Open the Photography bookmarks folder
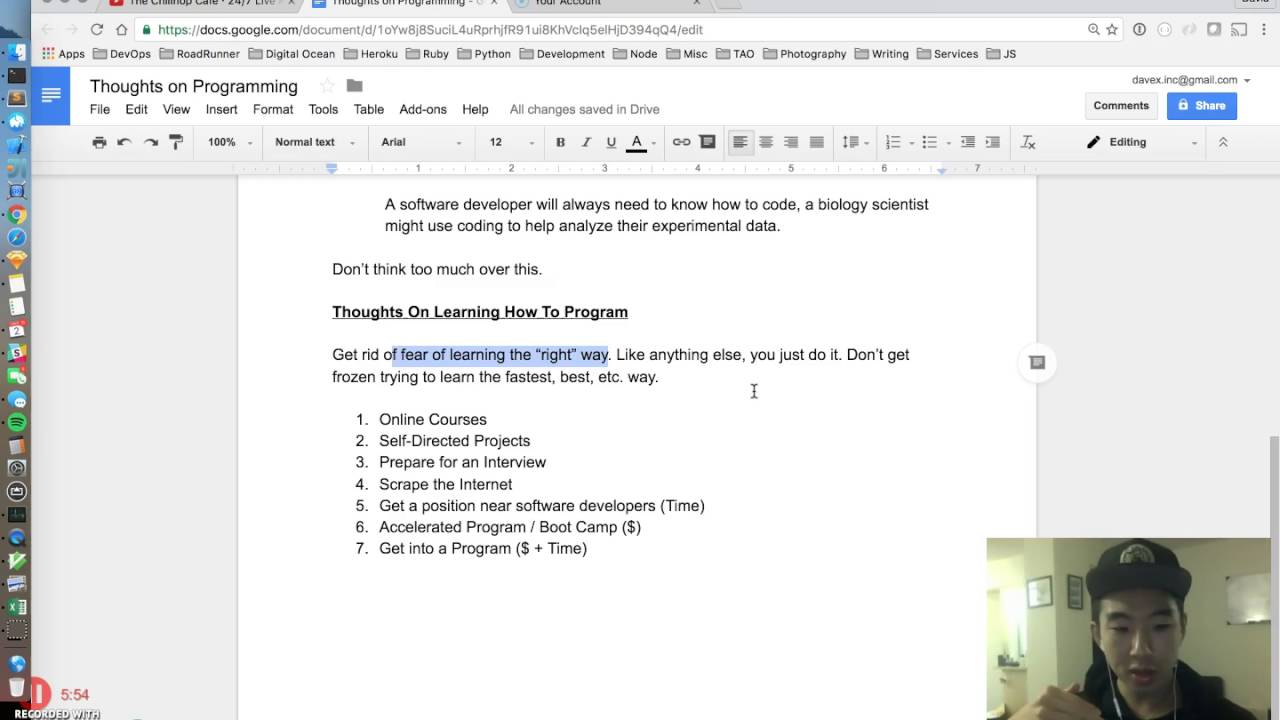Viewport: 1280px width, 720px height. tap(805, 54)
